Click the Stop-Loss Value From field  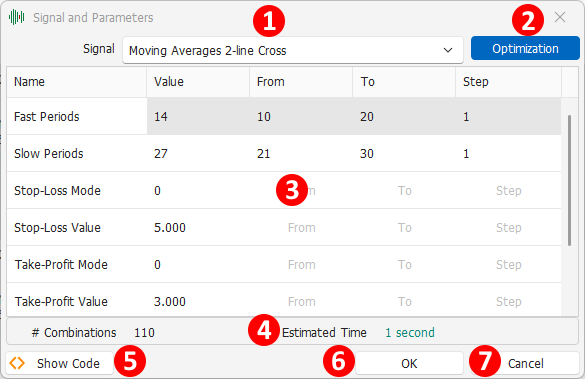tap(301, 228)
